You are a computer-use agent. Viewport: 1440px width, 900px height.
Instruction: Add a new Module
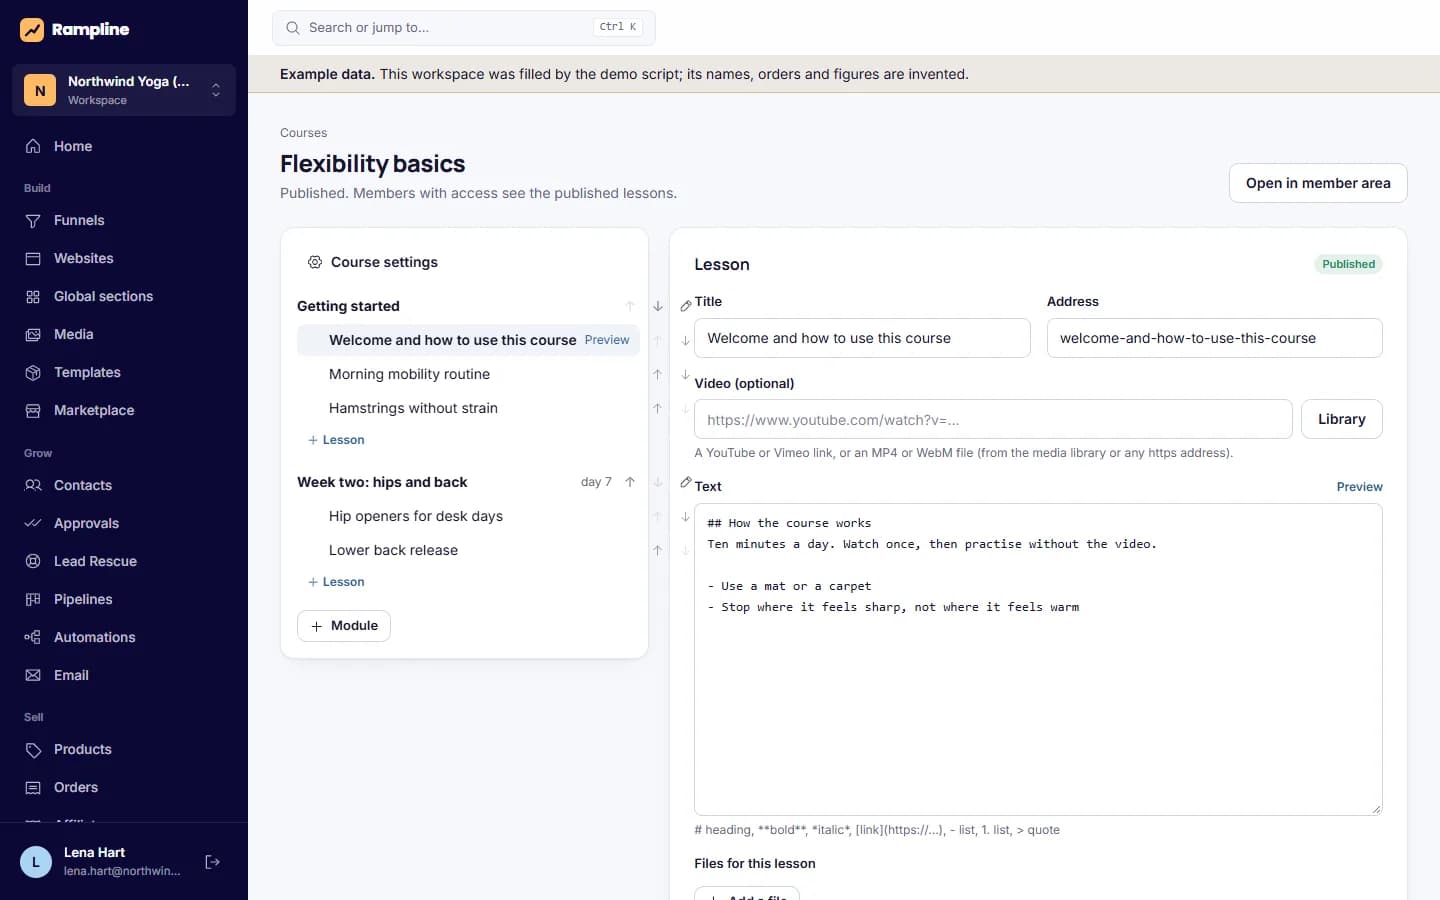click(x=344, y=626)
